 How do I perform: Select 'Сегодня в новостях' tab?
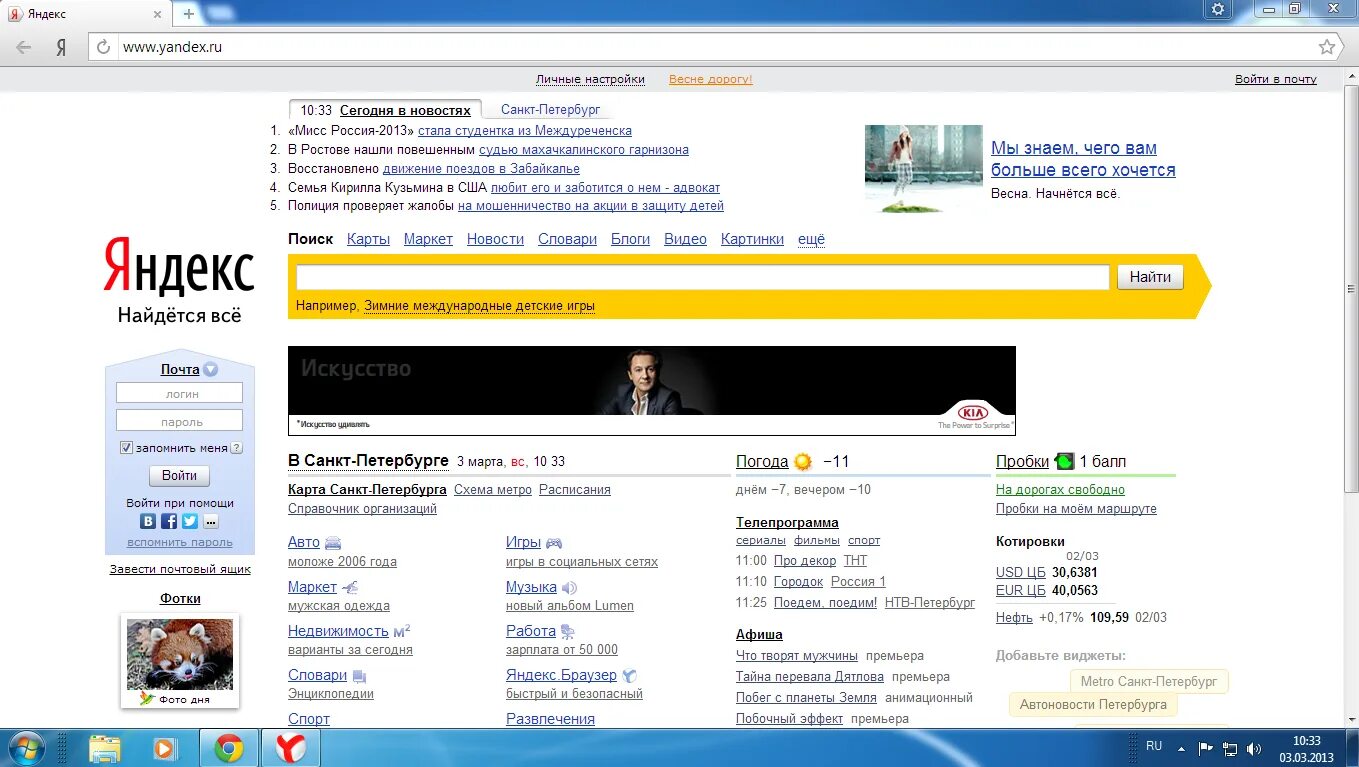405,110
